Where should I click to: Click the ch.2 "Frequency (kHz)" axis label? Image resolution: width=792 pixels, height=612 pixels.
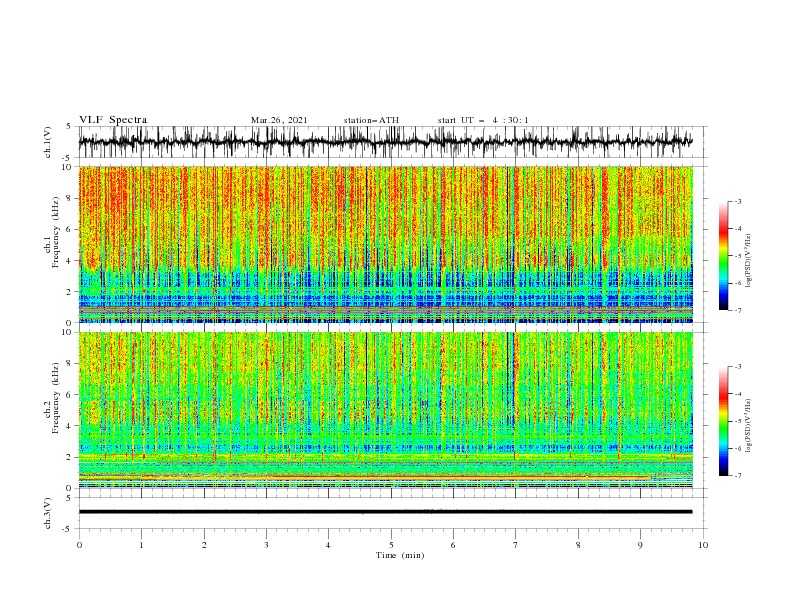point(56,397)
